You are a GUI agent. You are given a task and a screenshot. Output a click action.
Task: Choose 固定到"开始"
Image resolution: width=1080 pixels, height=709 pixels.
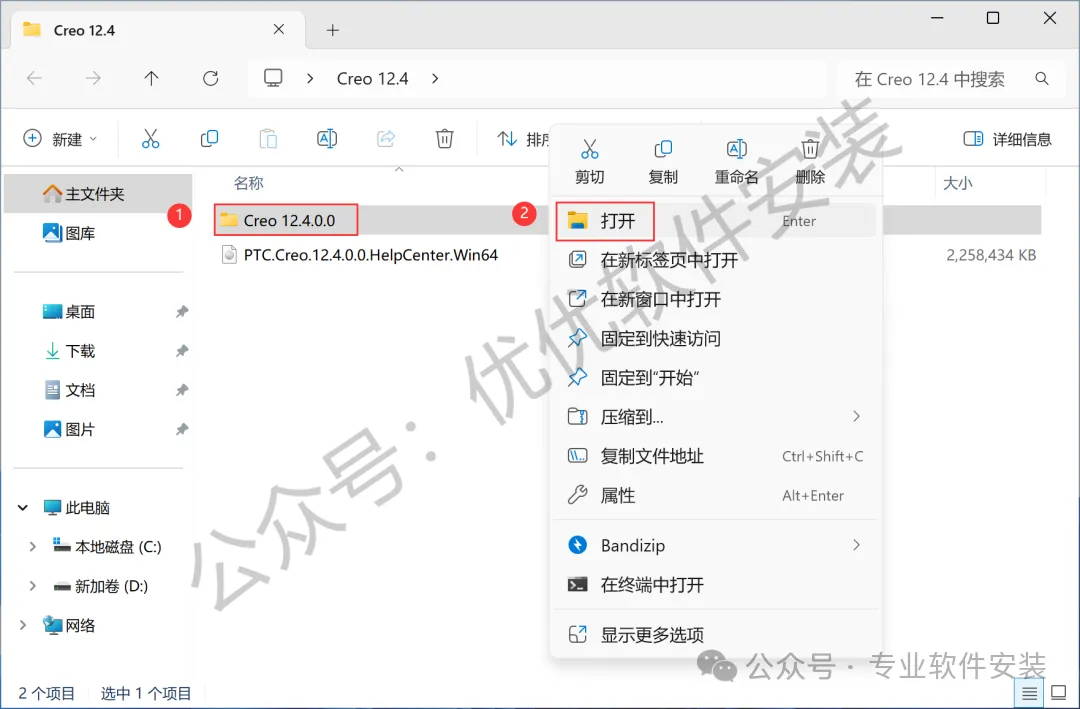click(716, 378)
